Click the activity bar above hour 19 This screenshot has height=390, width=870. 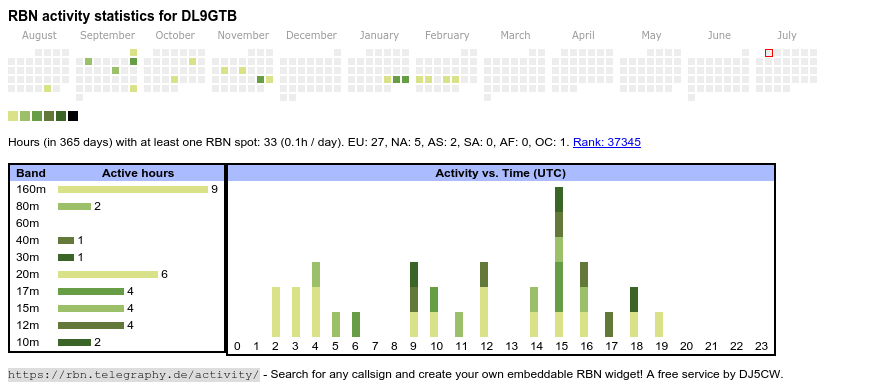pyautogui.click(x=659, y=325)
